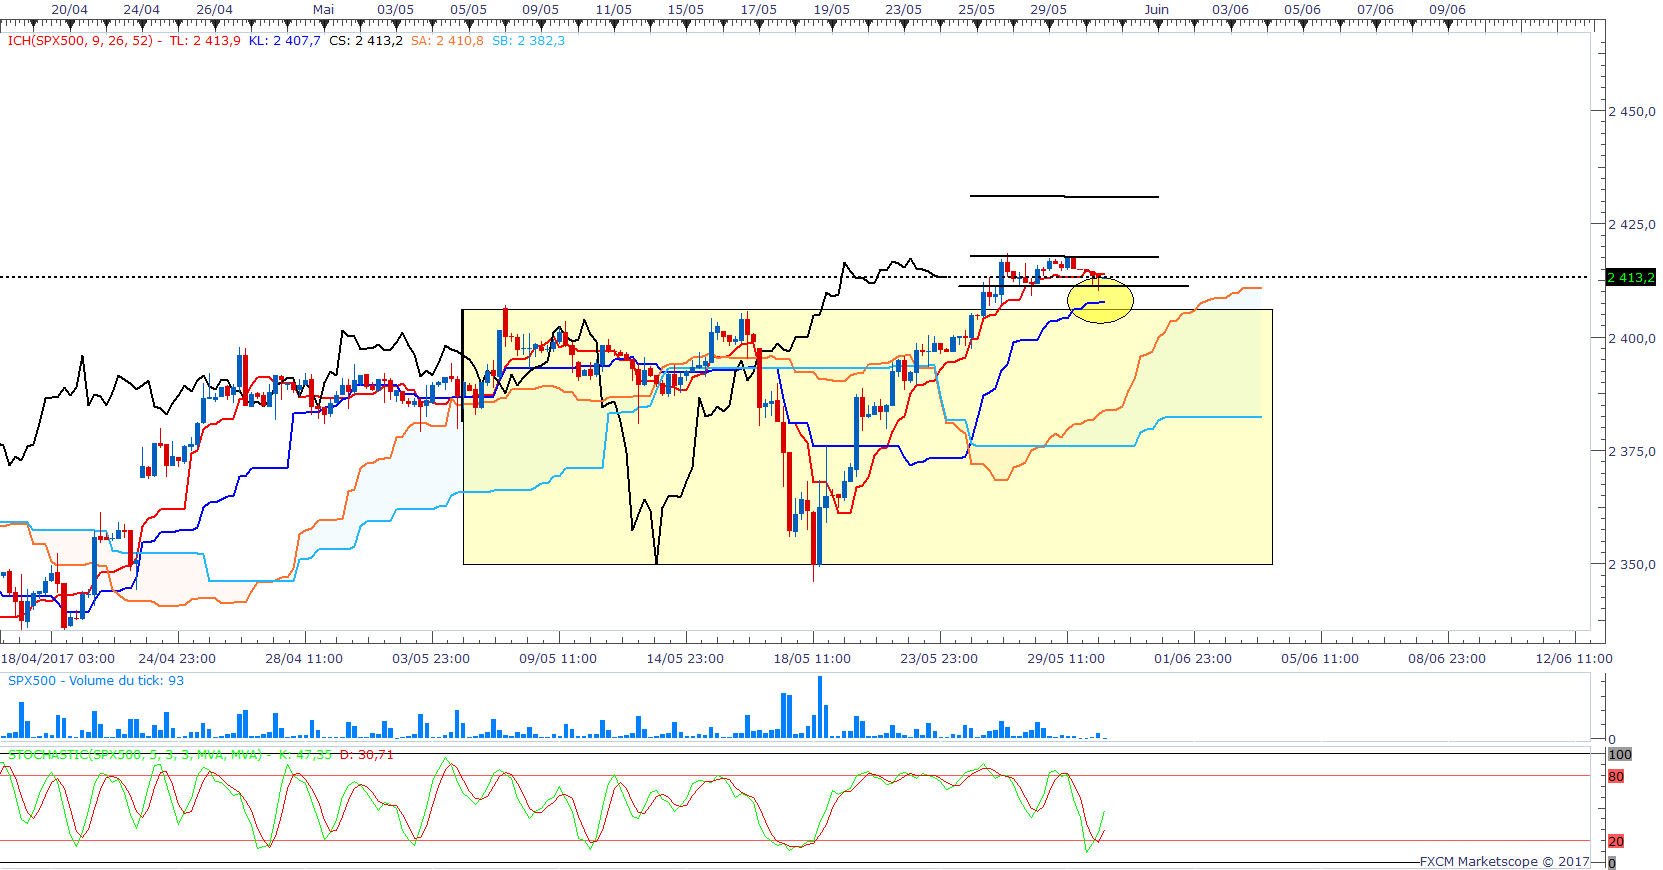Click the SPX500 - Volume du tick: 93 label
Screen dimensions: 1663x870
[96, 681]
